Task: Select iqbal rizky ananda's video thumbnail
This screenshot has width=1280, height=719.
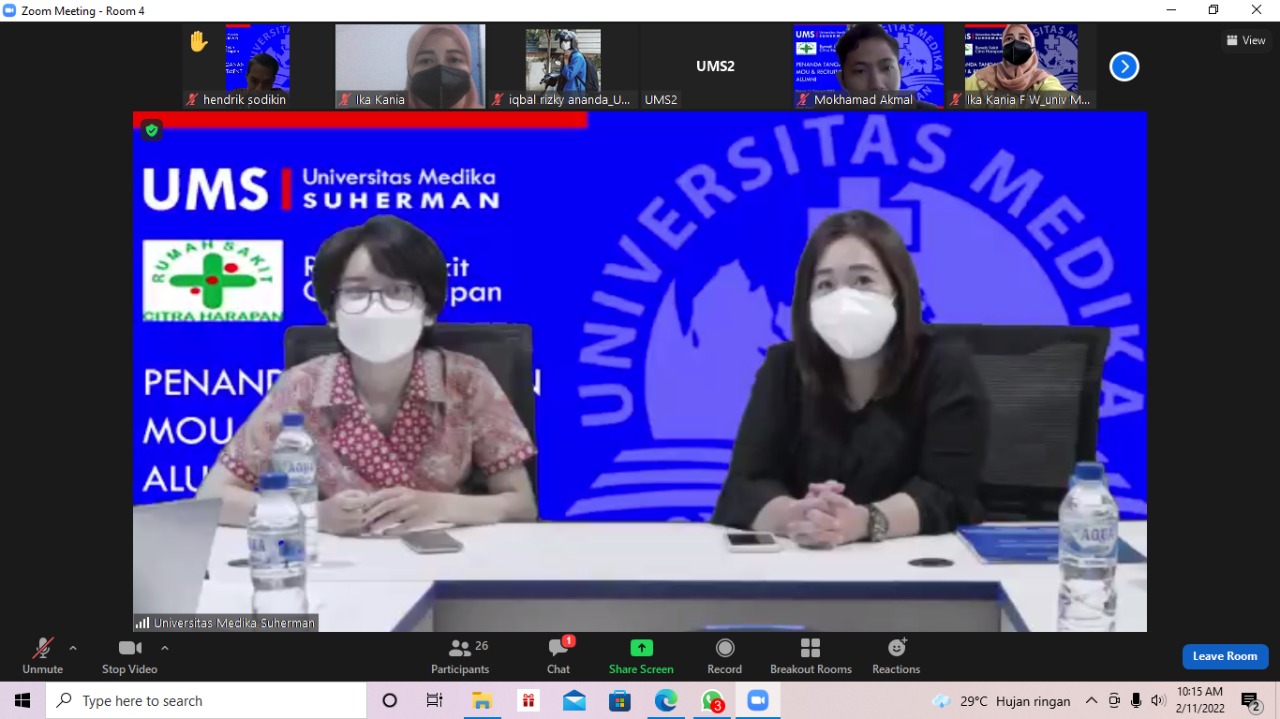Action: click(564, 66)
